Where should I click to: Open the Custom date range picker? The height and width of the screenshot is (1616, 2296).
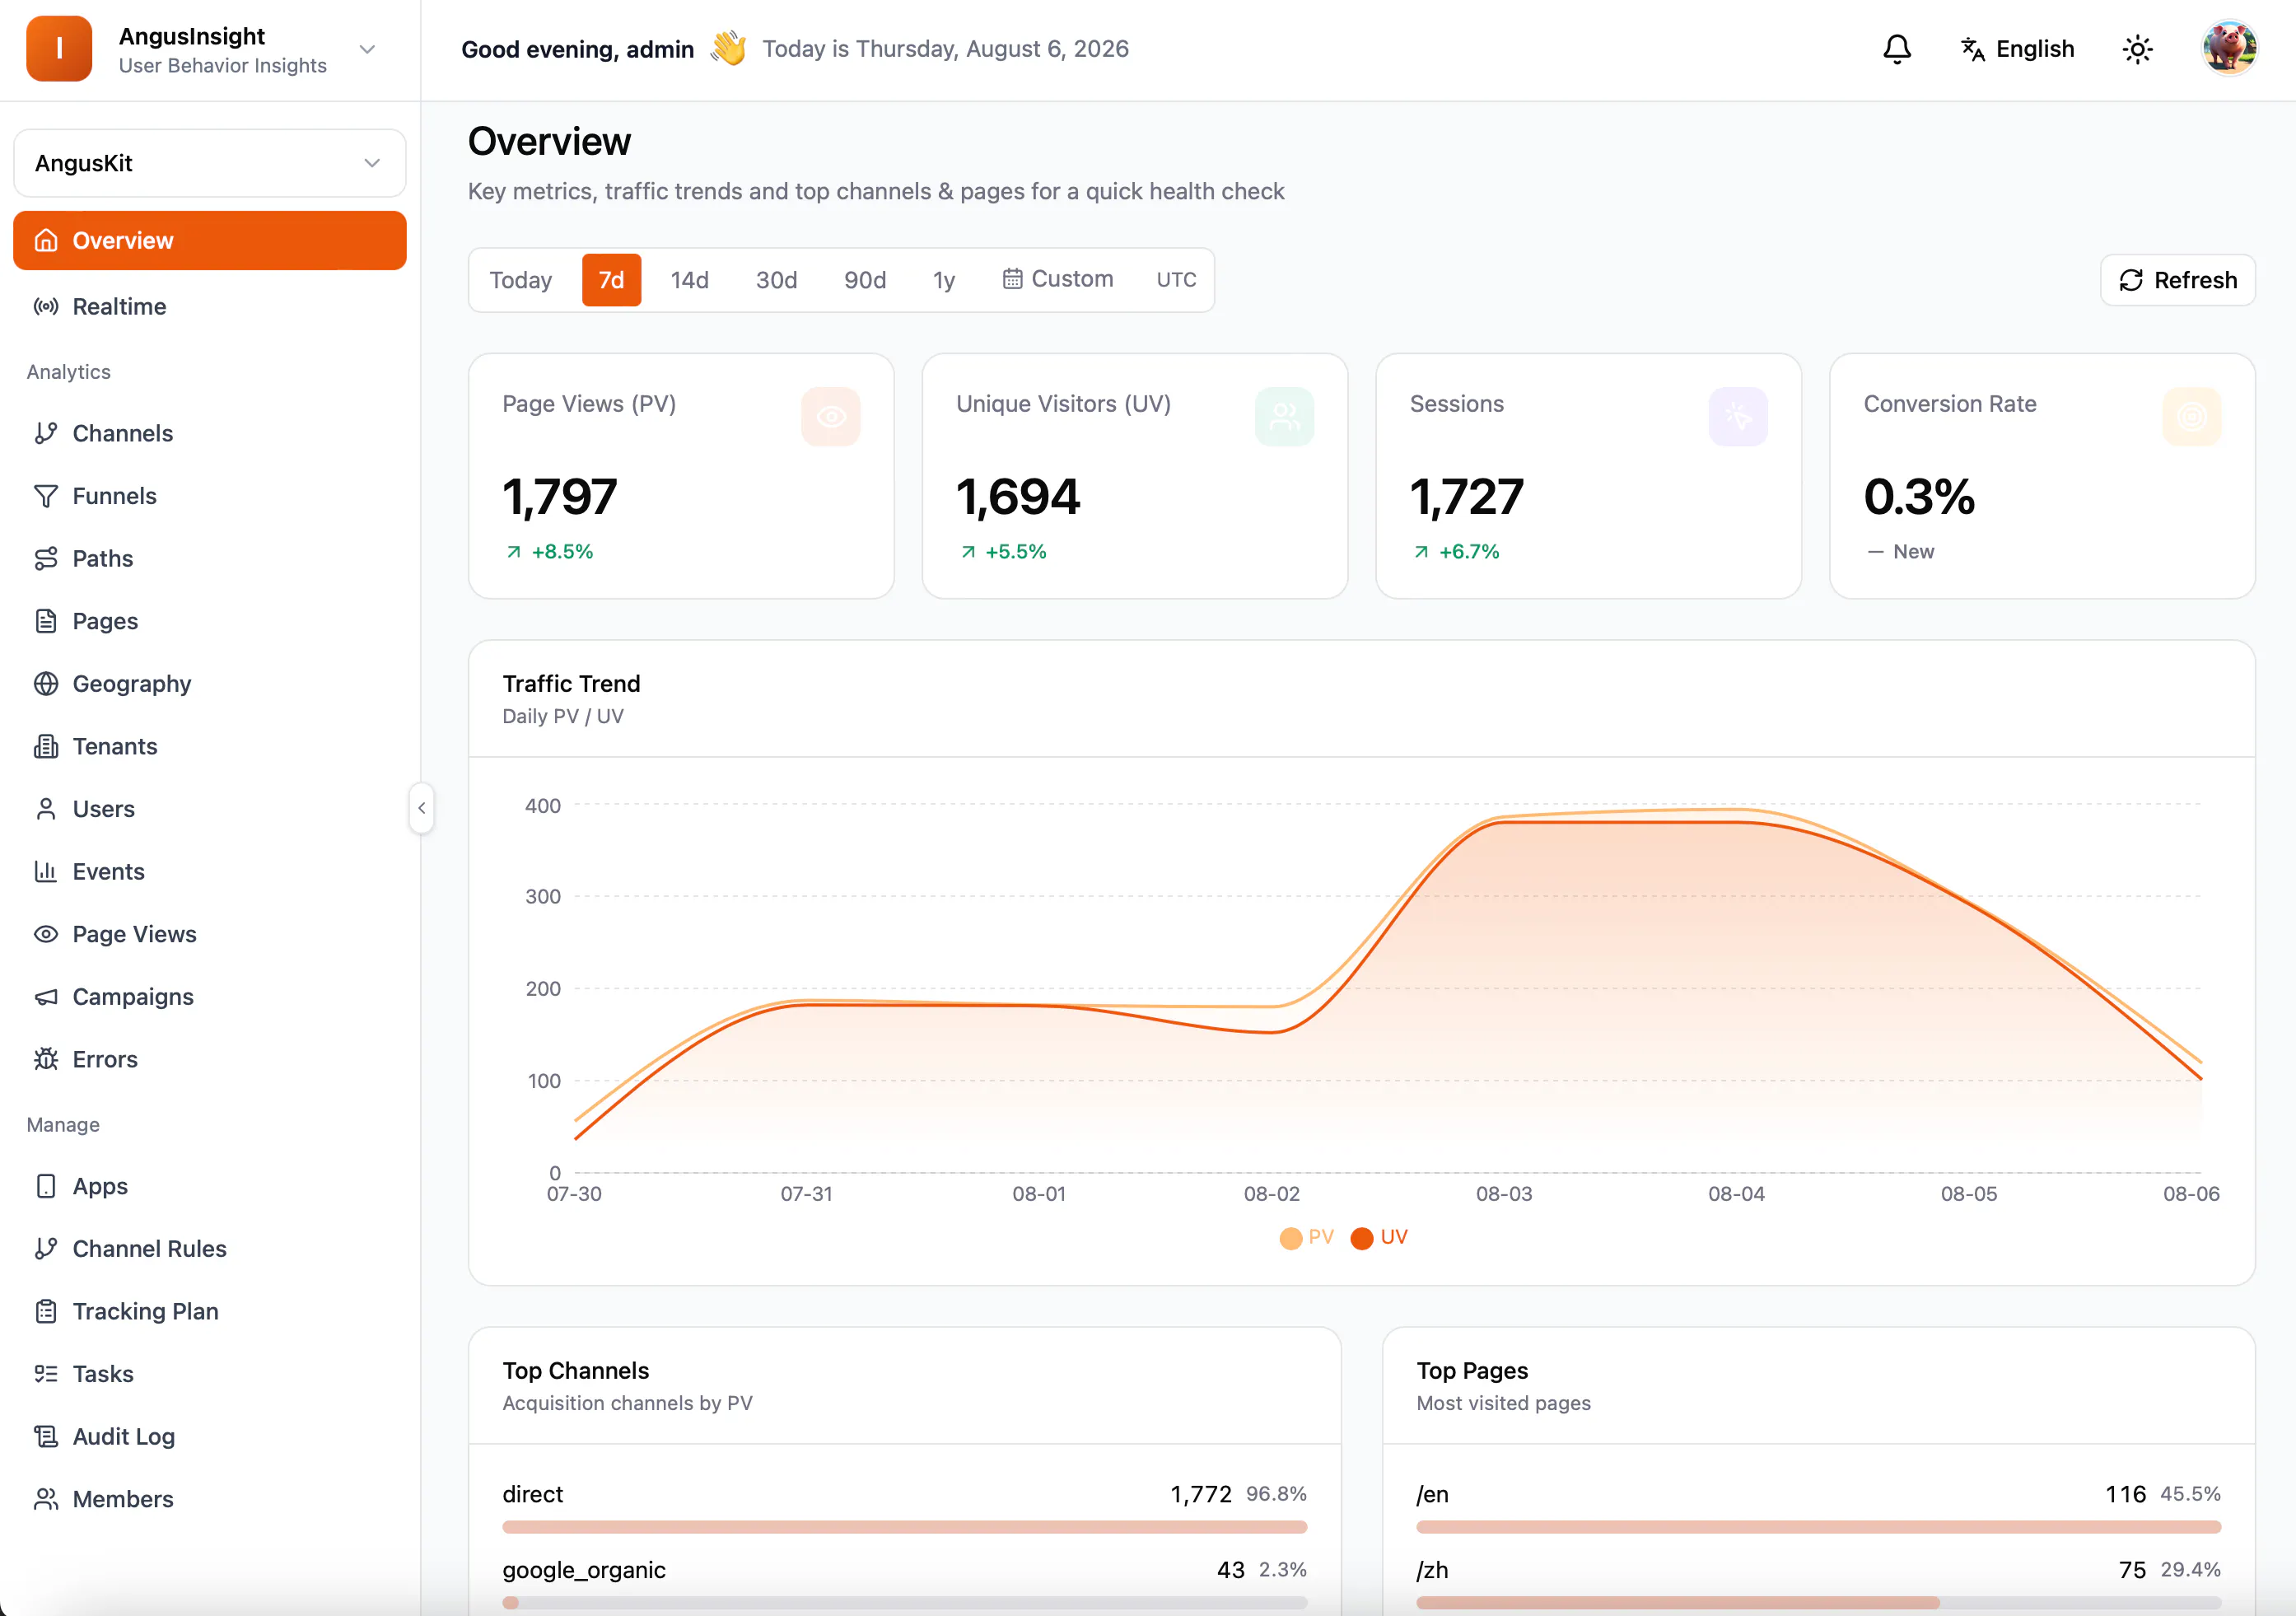click(x=1057, y=279)
